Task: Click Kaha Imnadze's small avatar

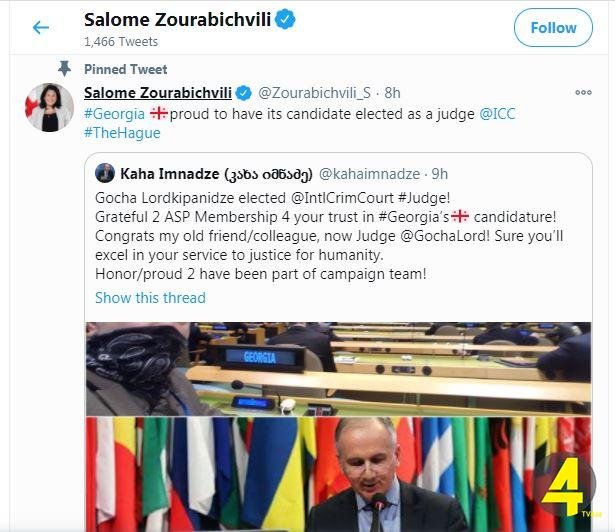Action: [x=105, y=173]
